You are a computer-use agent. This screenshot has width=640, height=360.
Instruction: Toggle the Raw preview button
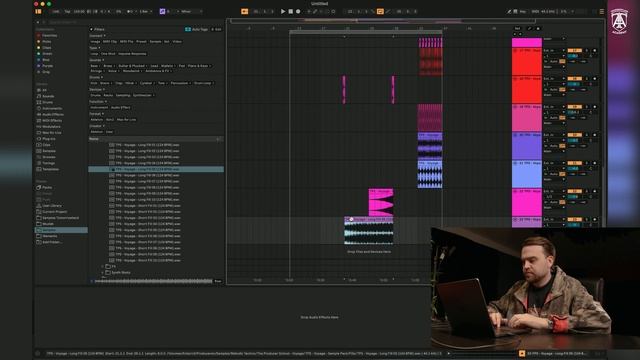click(218, 281)
